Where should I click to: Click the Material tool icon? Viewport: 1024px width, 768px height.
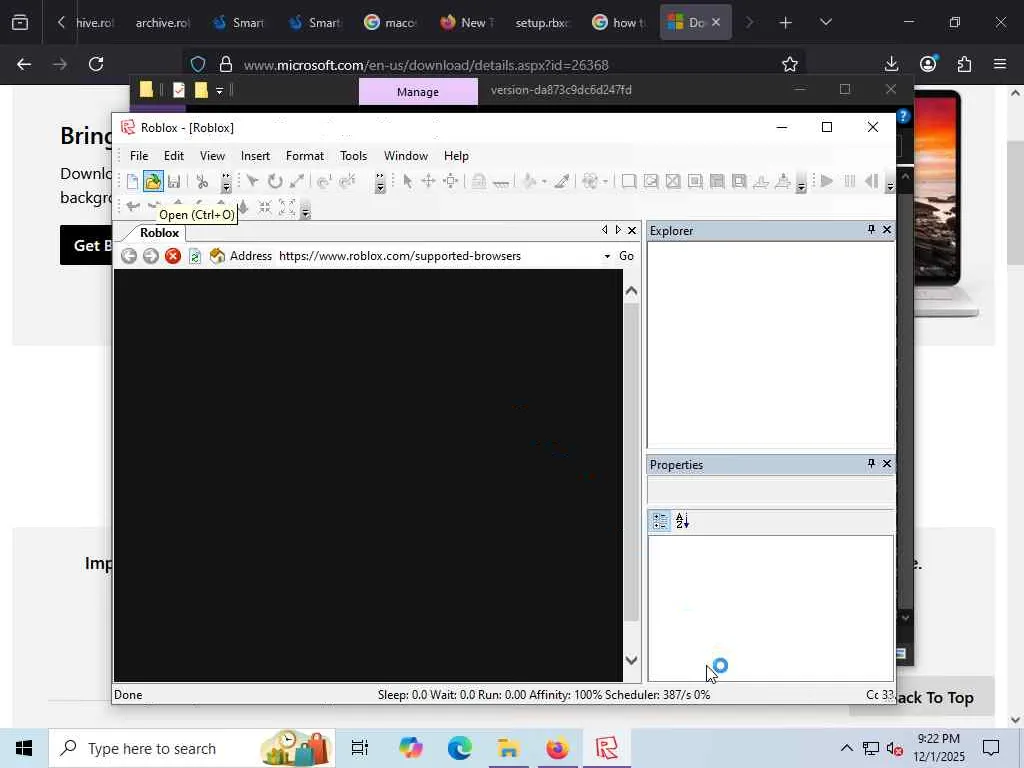click(x=590, y=182)
